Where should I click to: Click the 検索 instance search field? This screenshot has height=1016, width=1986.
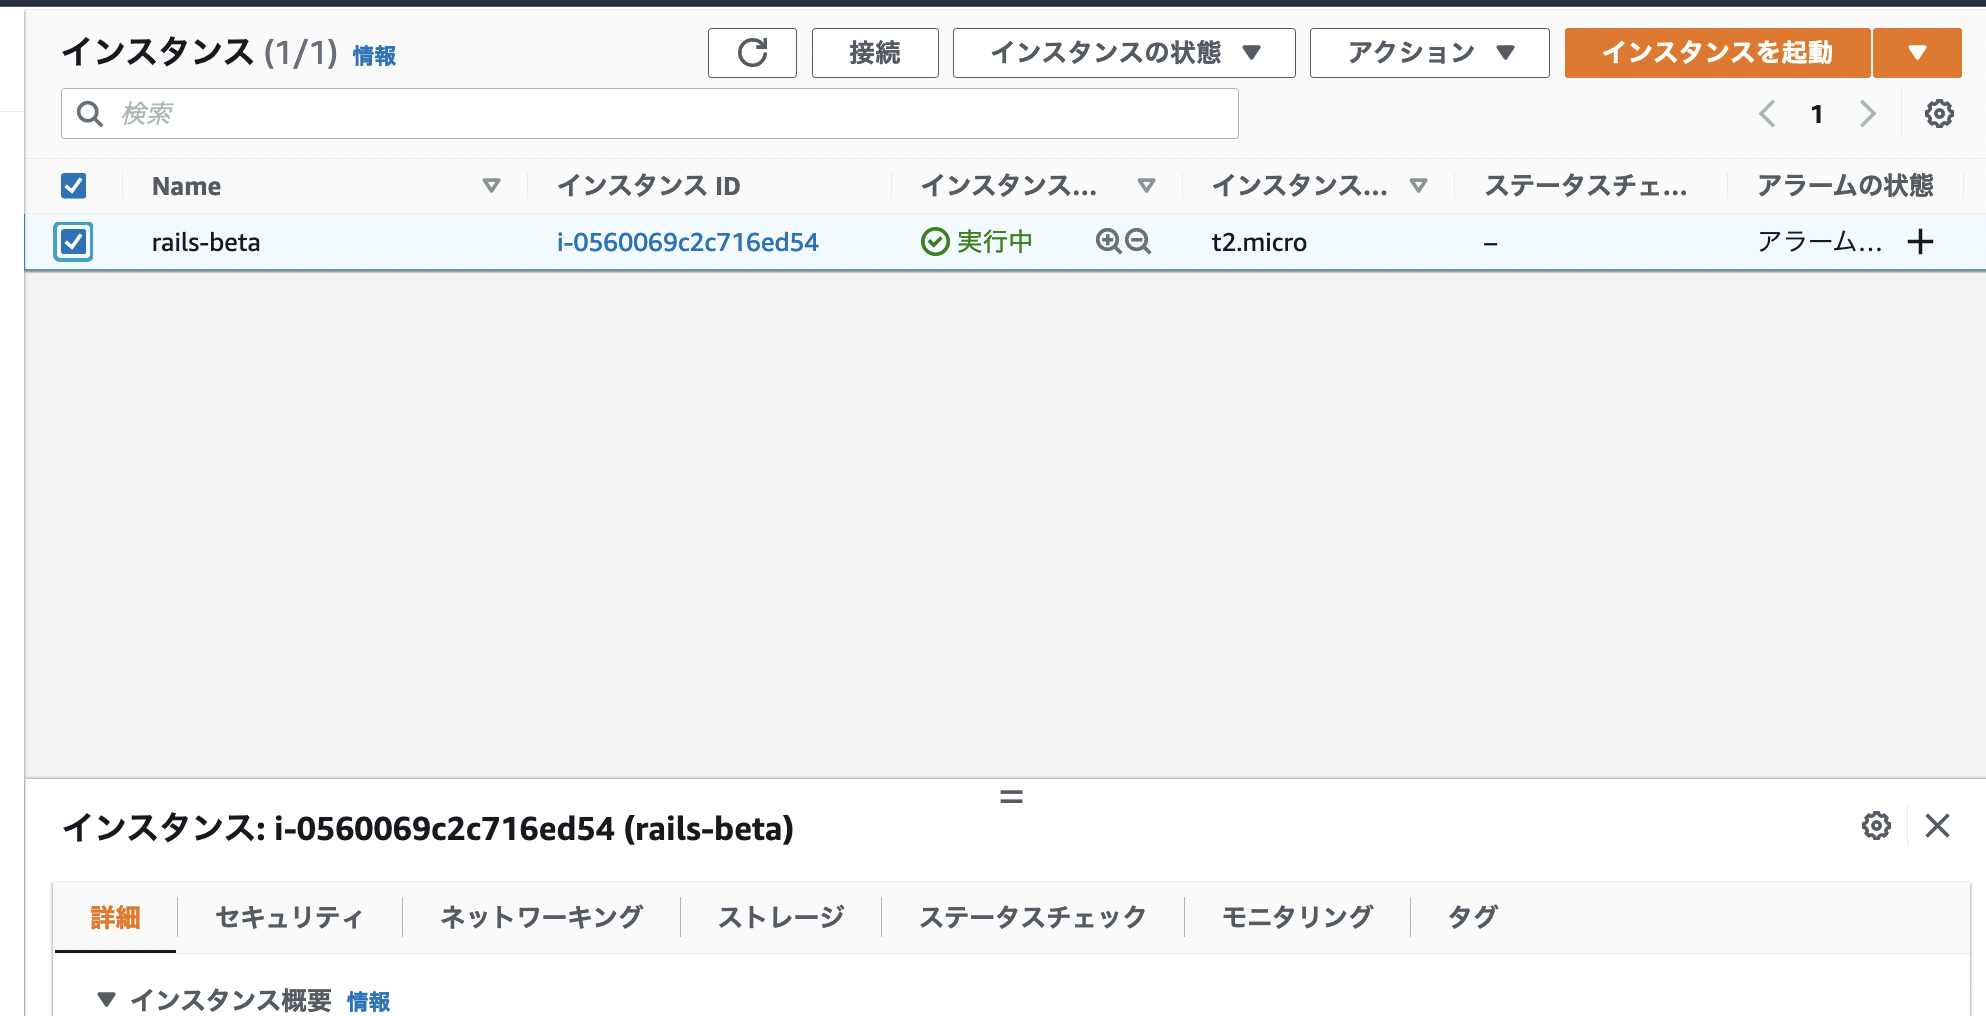pos(650,114)
